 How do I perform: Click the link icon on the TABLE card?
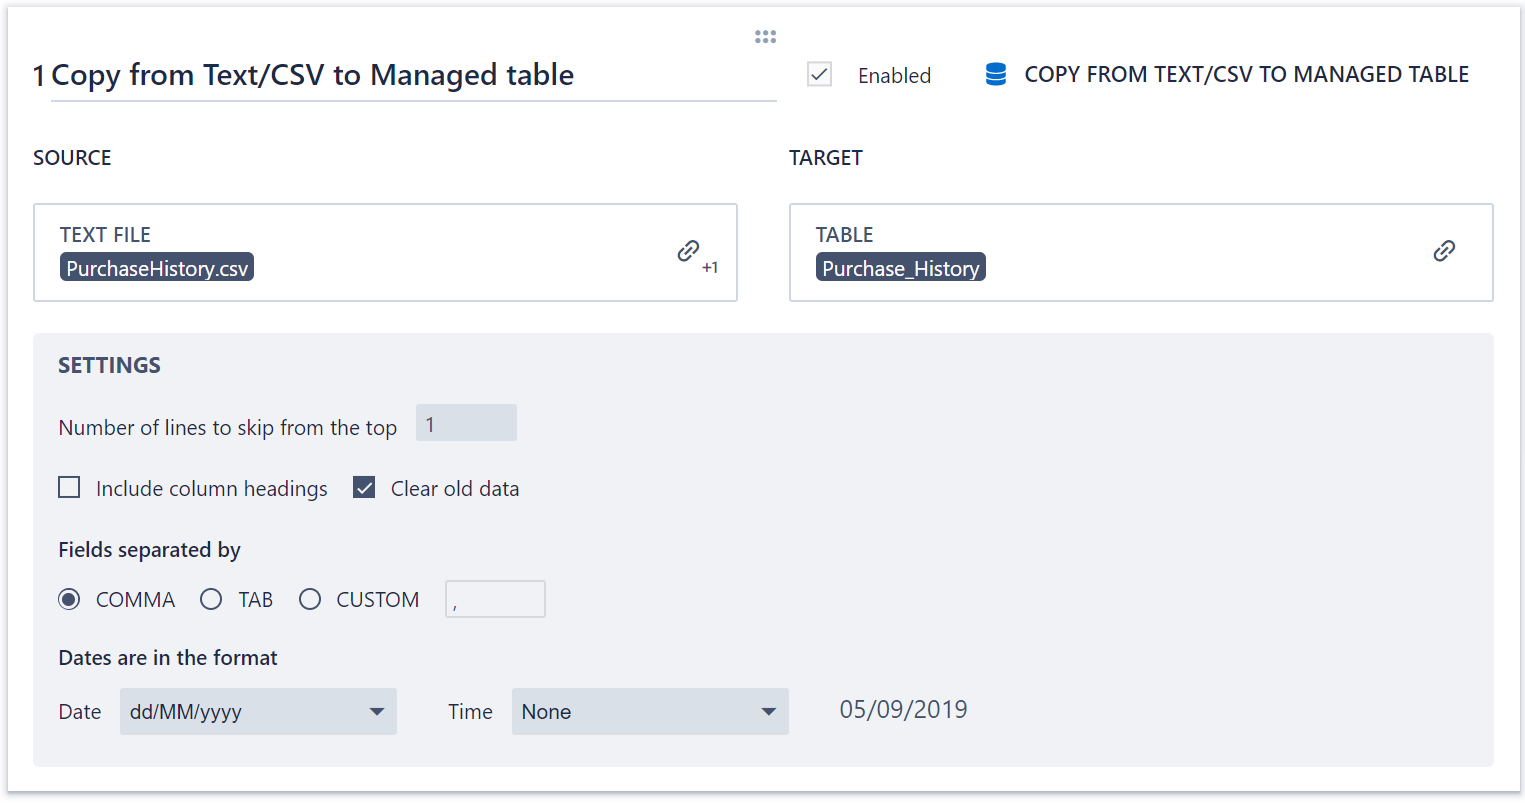(1444, 250)
